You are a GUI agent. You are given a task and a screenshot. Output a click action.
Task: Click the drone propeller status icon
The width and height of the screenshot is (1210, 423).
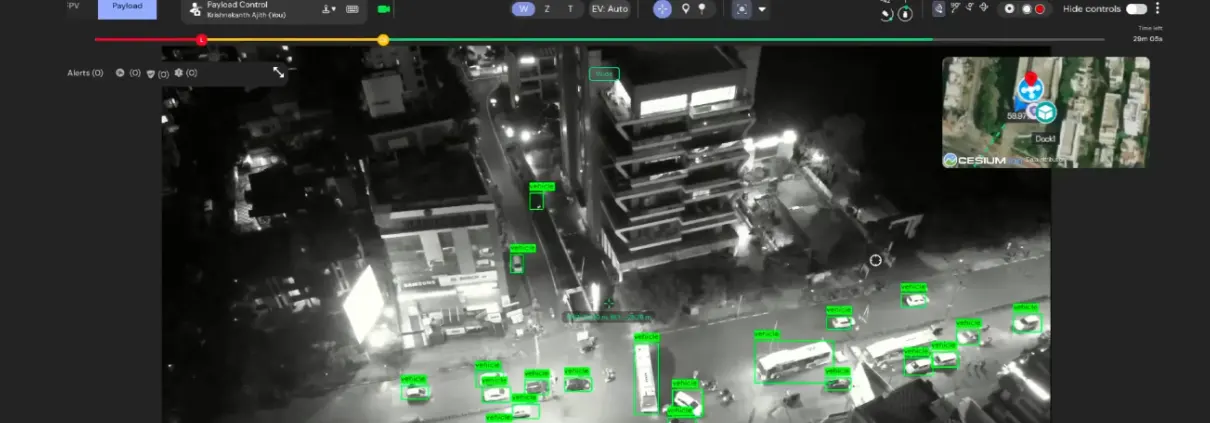point(986,8)
